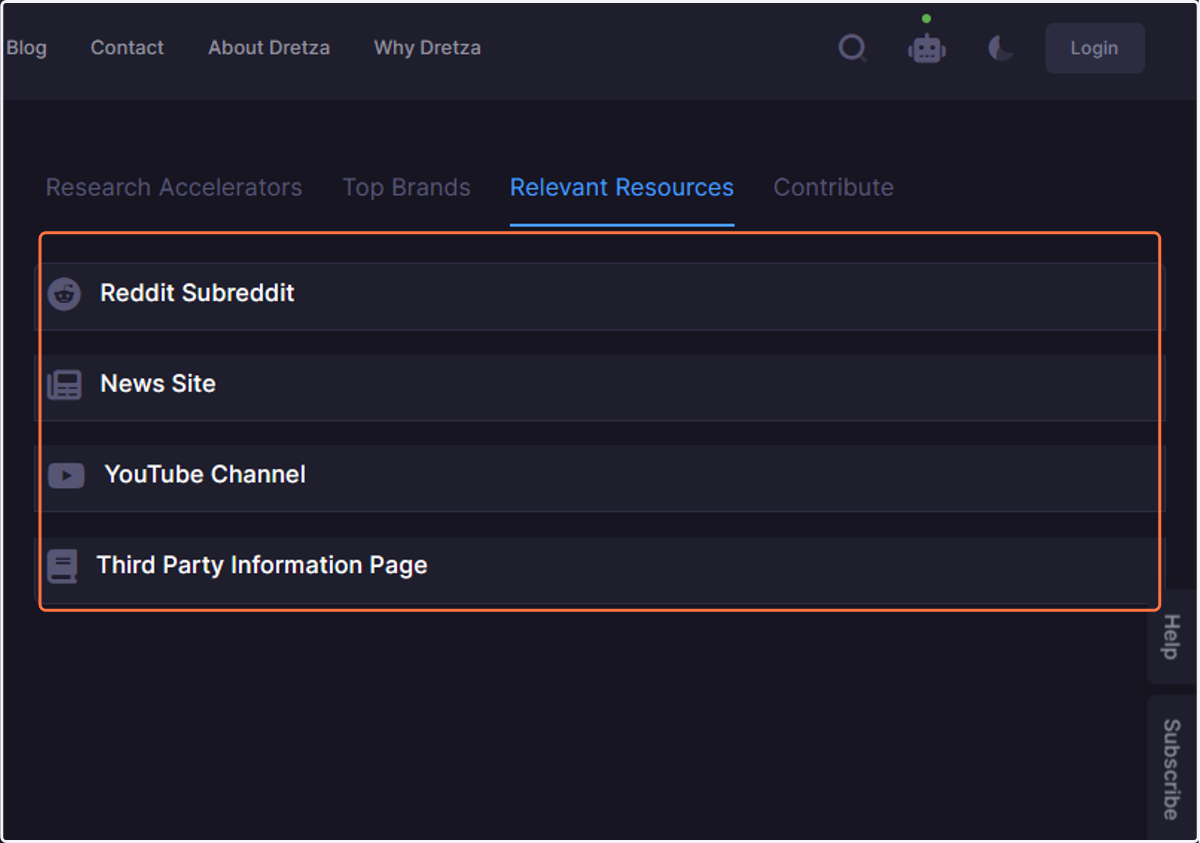Open the search magnifier icon
The height and width of the screenshot is (843, 1200).
coord(852,48)
